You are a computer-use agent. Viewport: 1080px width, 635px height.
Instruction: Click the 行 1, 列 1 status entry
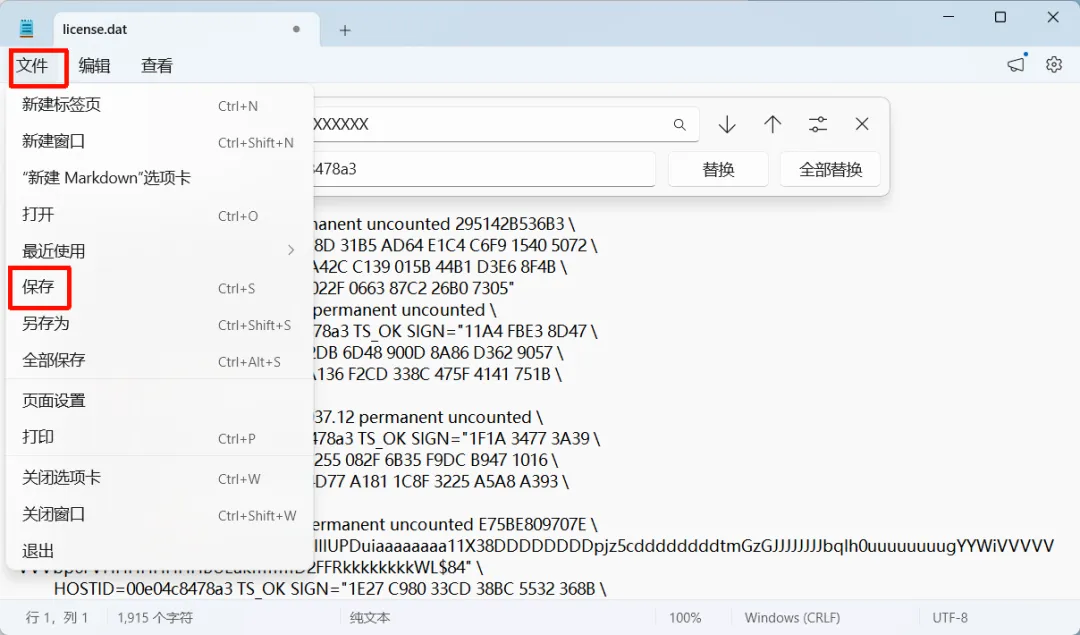57,618
